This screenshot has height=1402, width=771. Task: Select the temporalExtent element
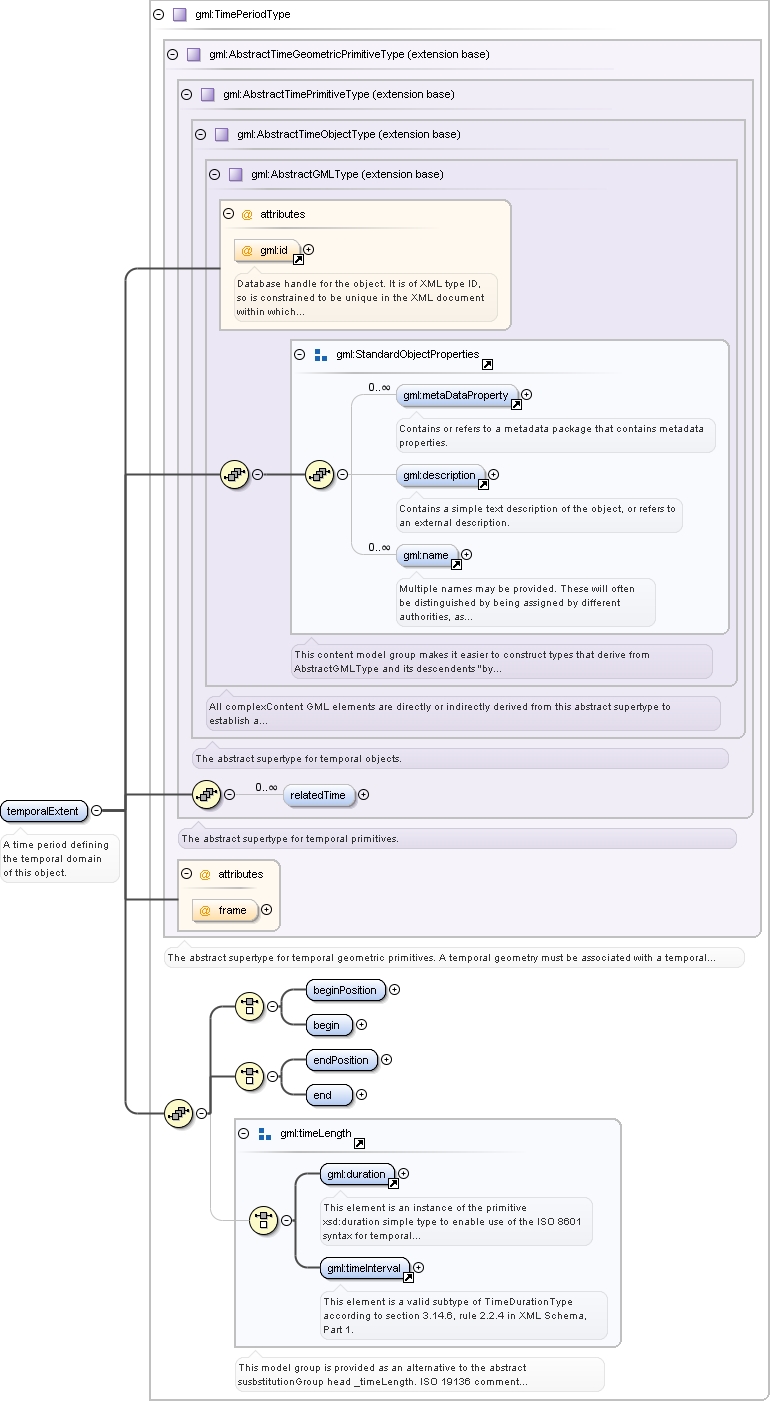coord(45,810)
